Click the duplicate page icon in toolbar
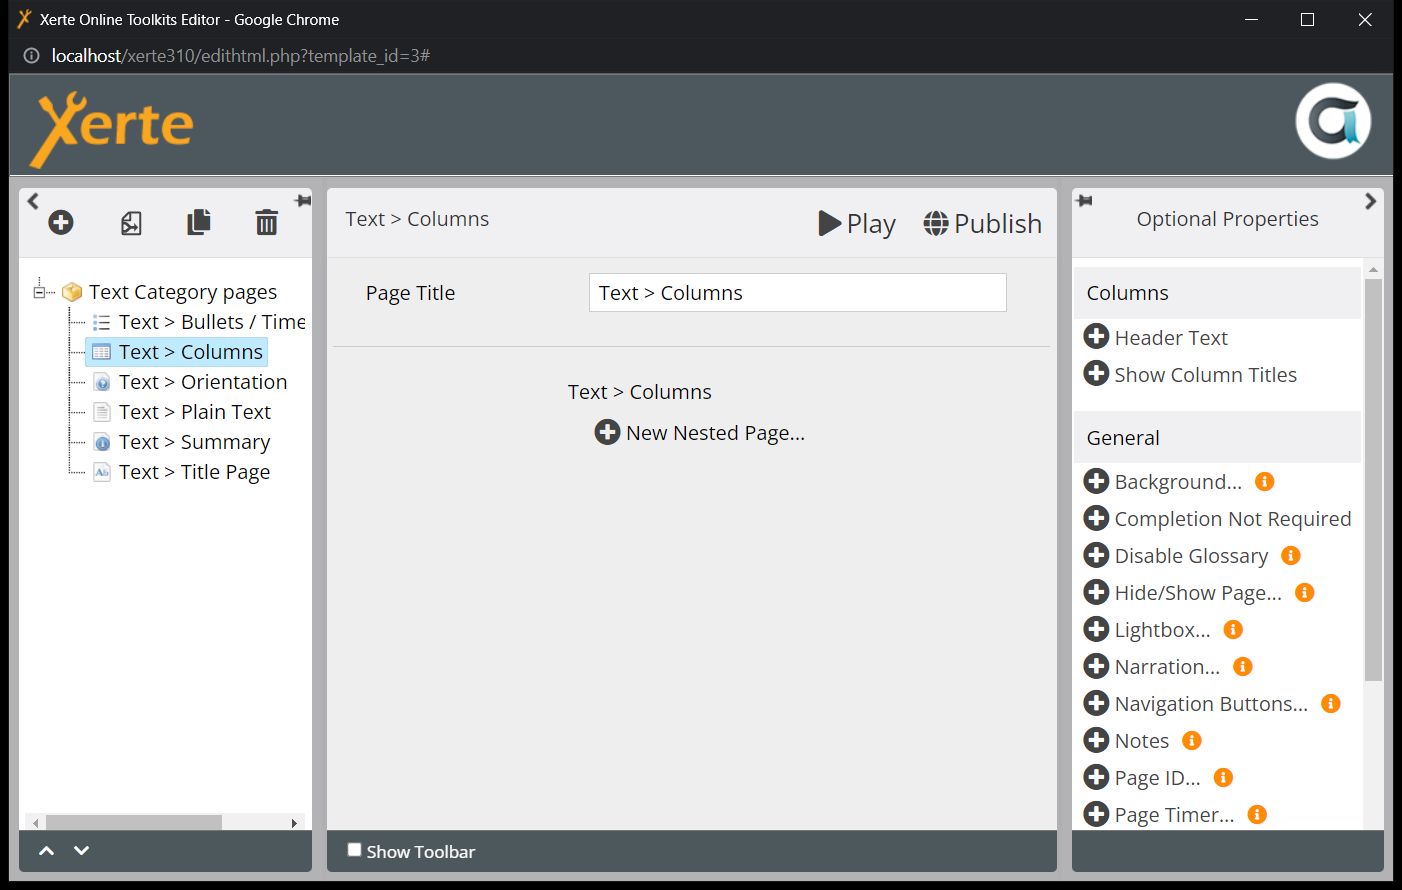The image size is (1402, 890). [x=199, y=222]
